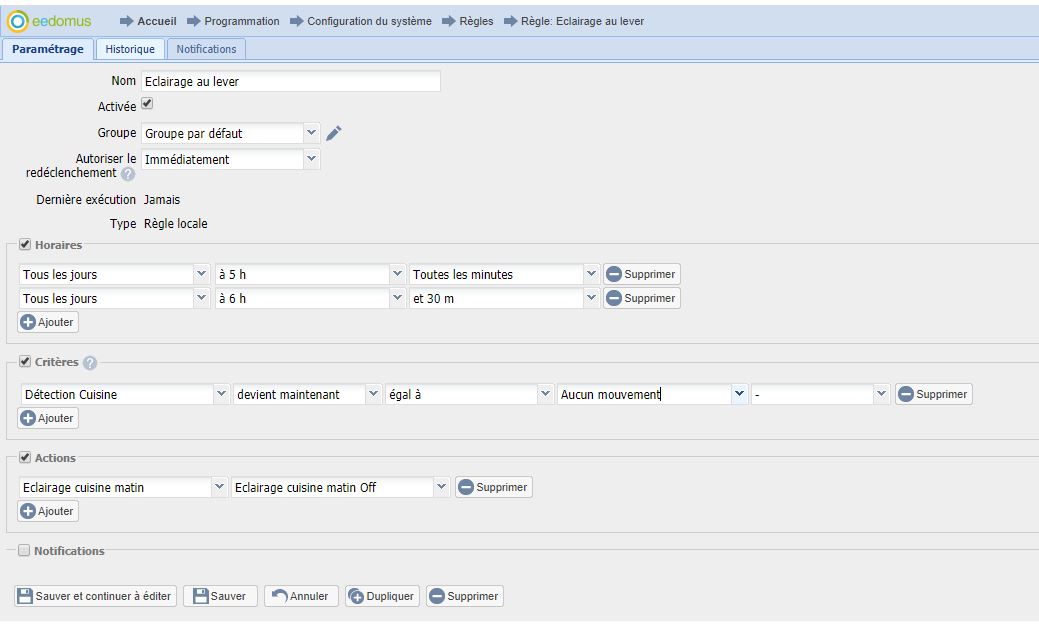
Task: Remove the 'à 5 h' schedule with Supprimer
Action: [641, 274]
